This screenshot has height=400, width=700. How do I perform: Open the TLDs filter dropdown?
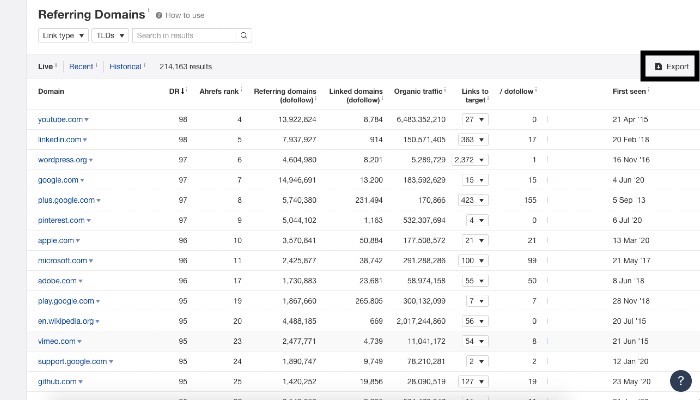109,35
